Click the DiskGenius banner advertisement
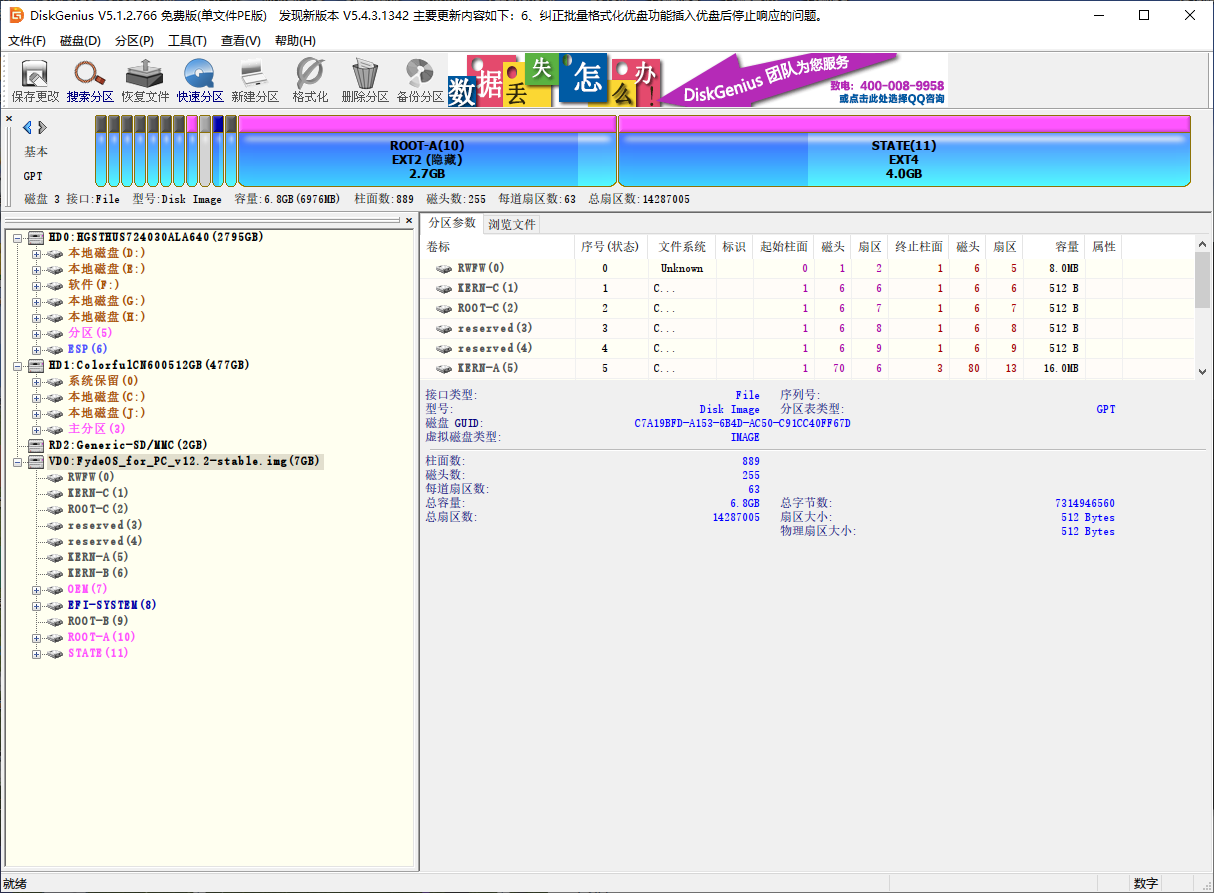Screen dimensions: 1214x893 click(x=697, y=80)
